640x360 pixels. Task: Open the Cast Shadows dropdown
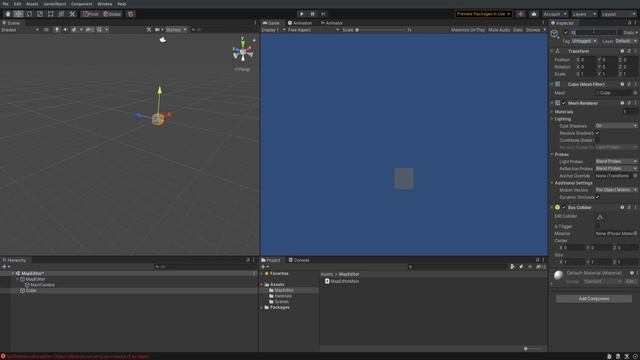pyautogui.click(x=616, y=126)
